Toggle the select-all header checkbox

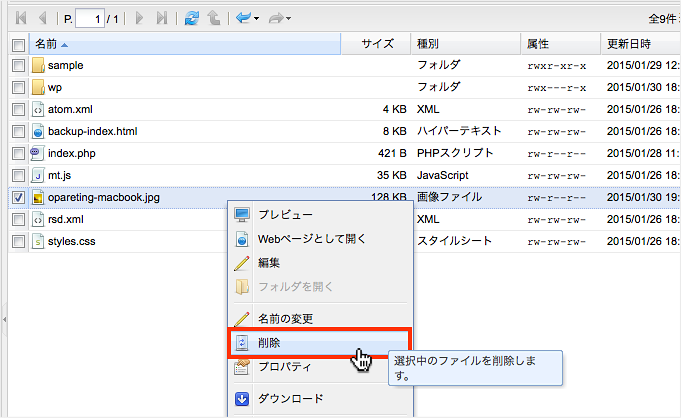coord(18,45)
